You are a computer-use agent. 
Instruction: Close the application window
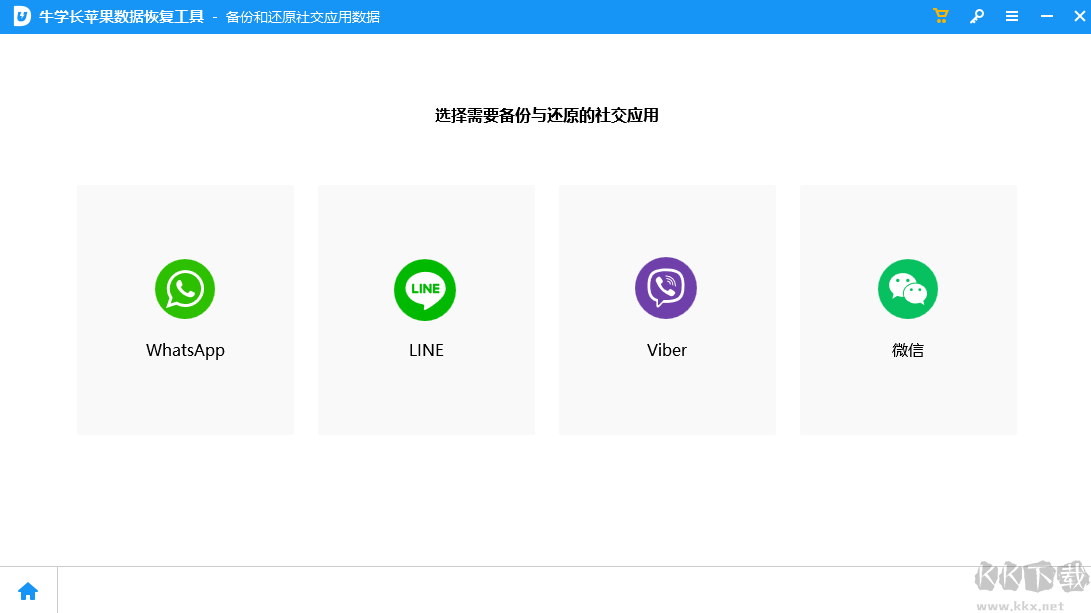click(x=1079, y=16)
